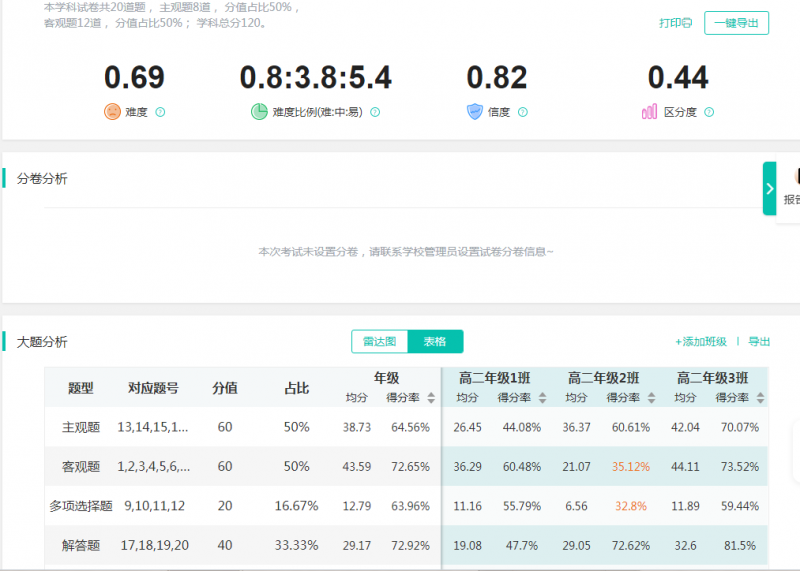Click the orange 难度 difficulty icon
Image resolution: width=800 pixels, height=571 pixels.
112,112
